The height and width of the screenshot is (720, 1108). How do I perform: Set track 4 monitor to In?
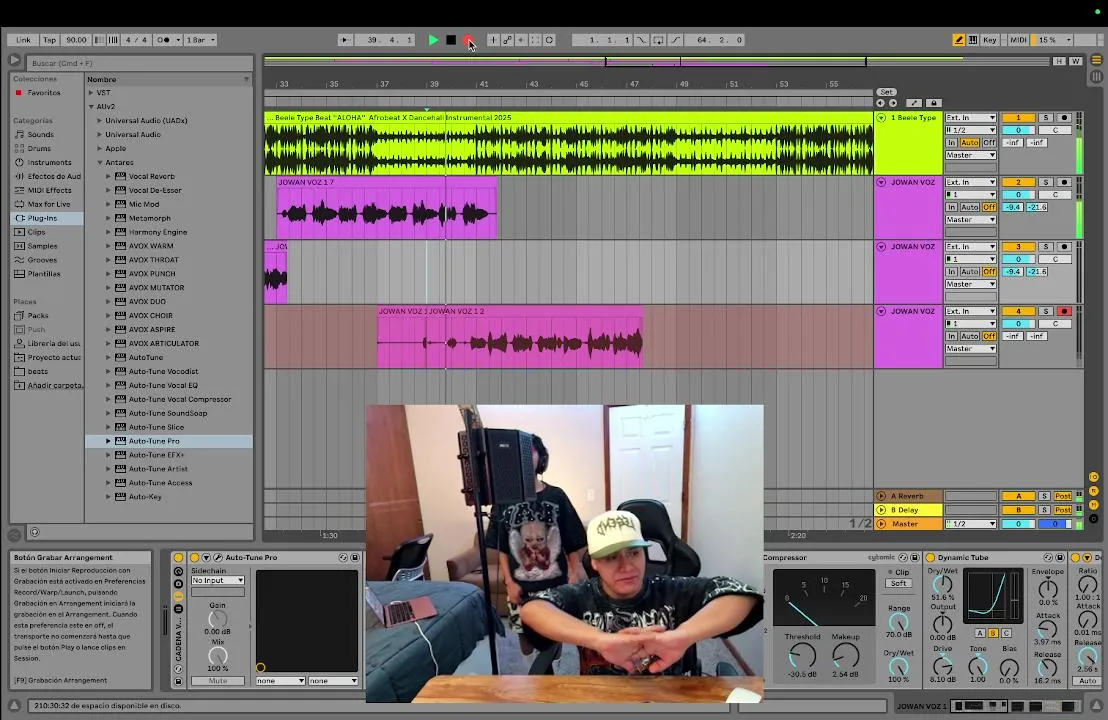(x=952, y=336)
